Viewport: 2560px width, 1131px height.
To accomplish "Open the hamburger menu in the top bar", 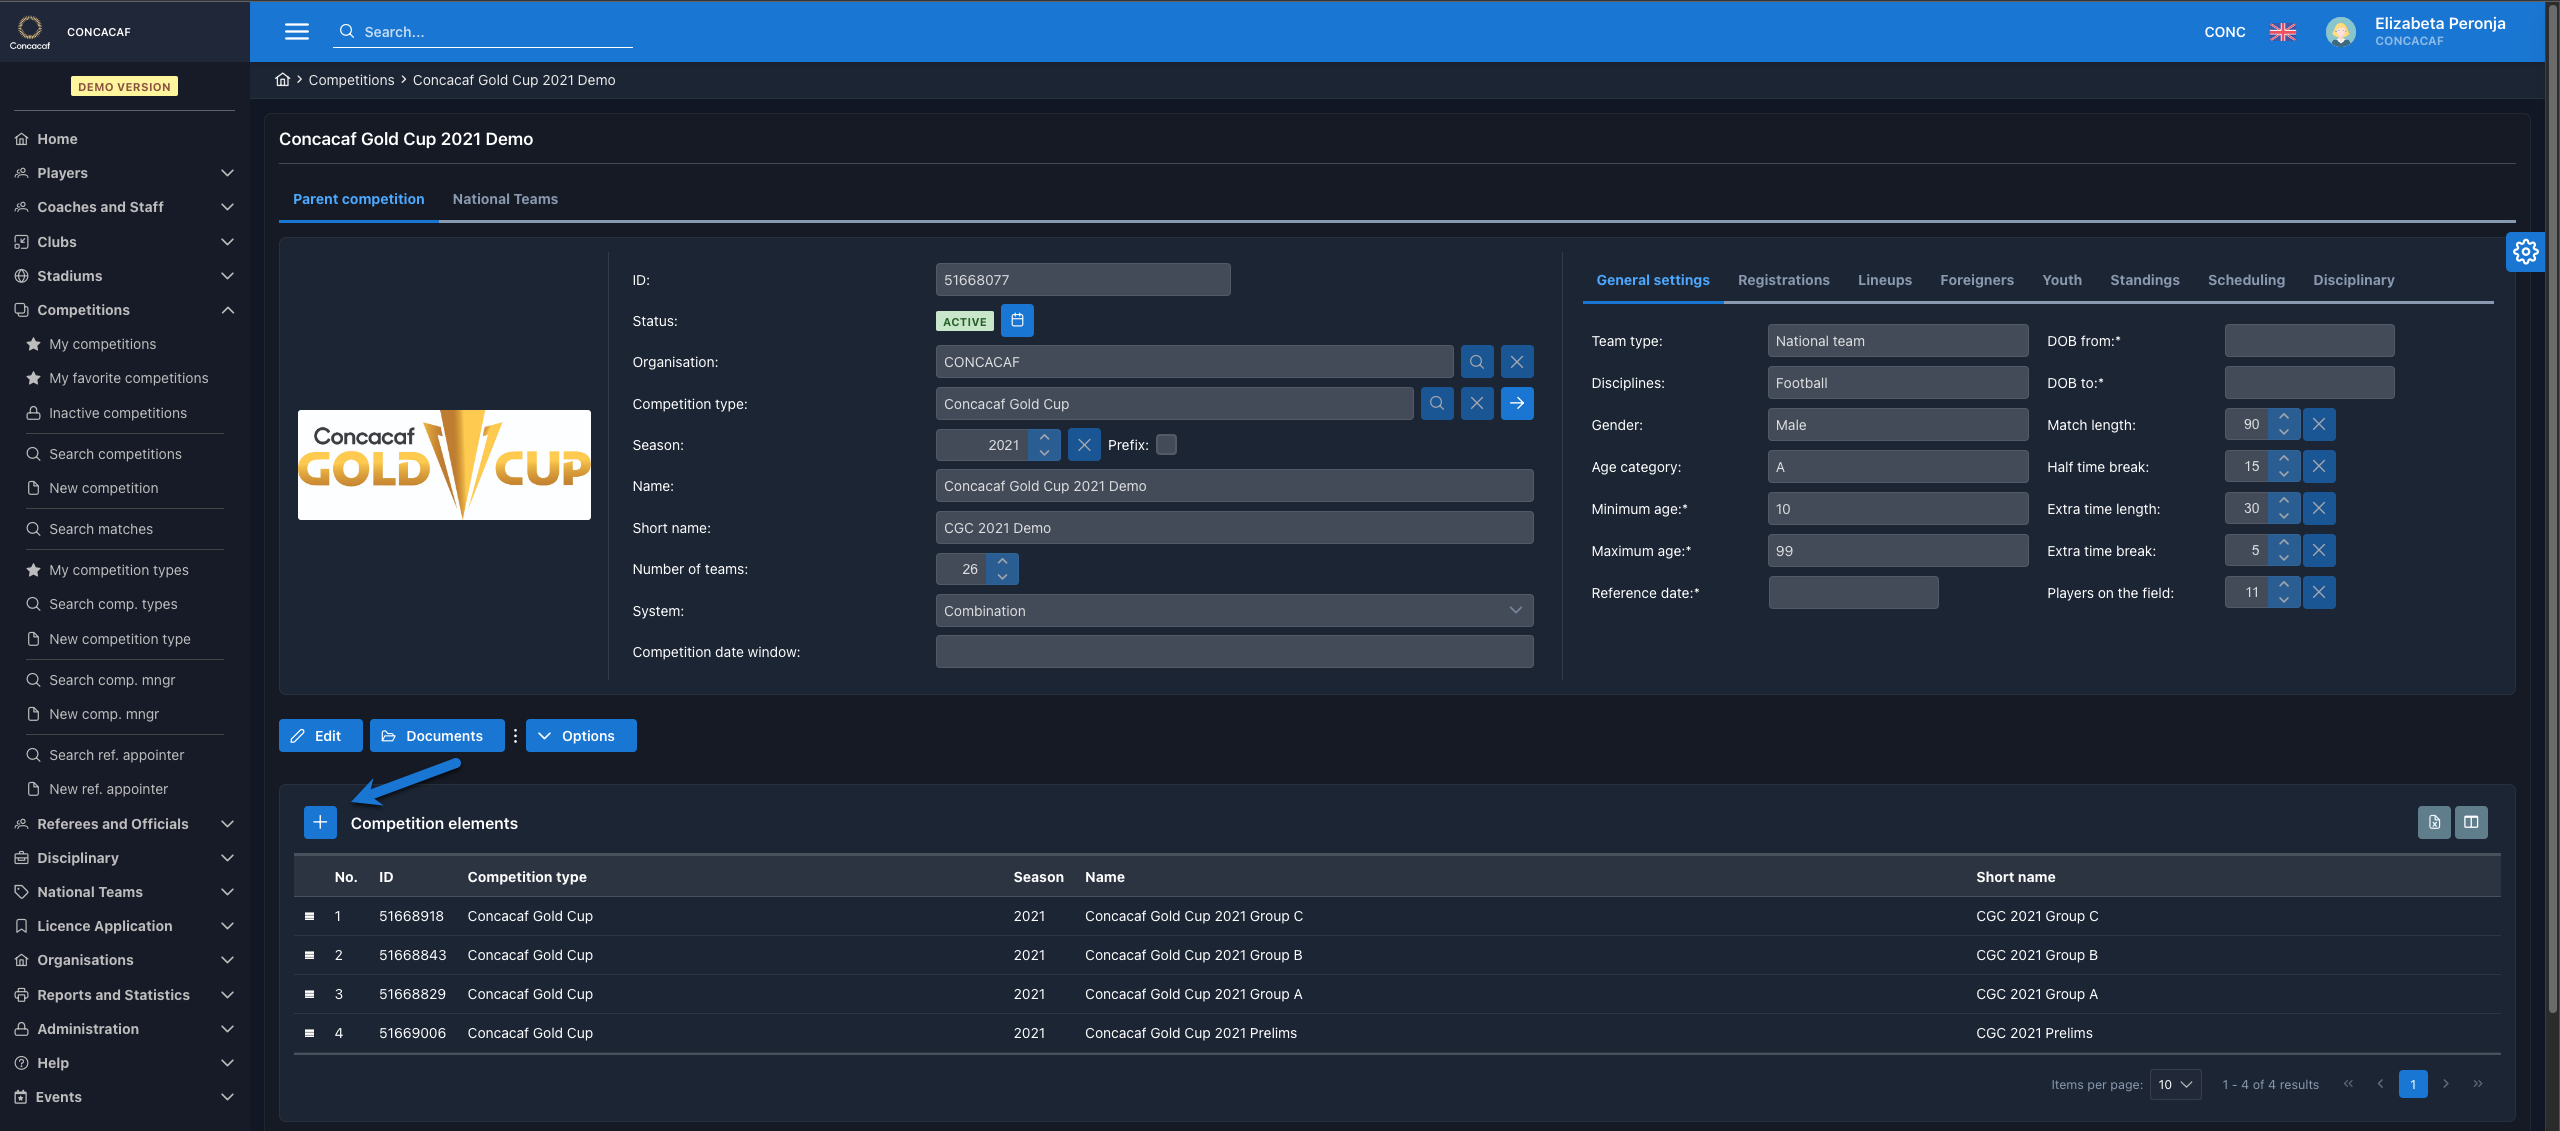I will tap(297, 31).
